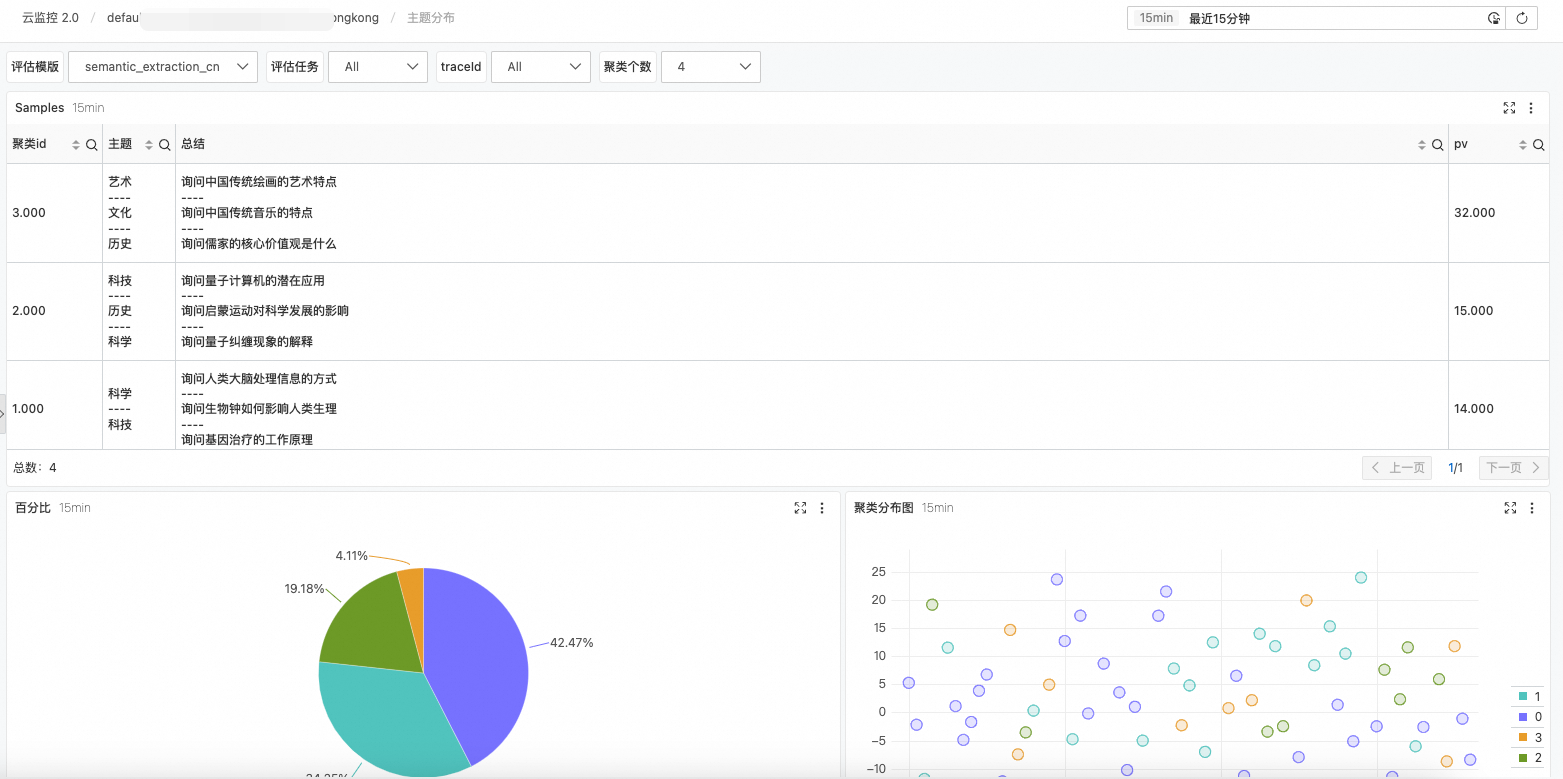
Task: Open the 评估任务 All dropdown
Action: (x=378, y=67)
